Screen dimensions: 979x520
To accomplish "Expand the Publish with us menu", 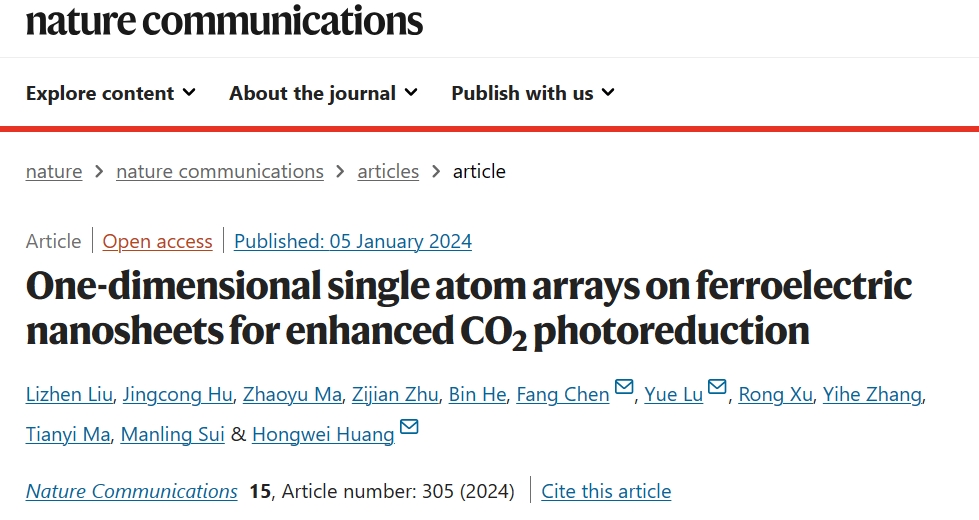I will [x=533, y=93].
